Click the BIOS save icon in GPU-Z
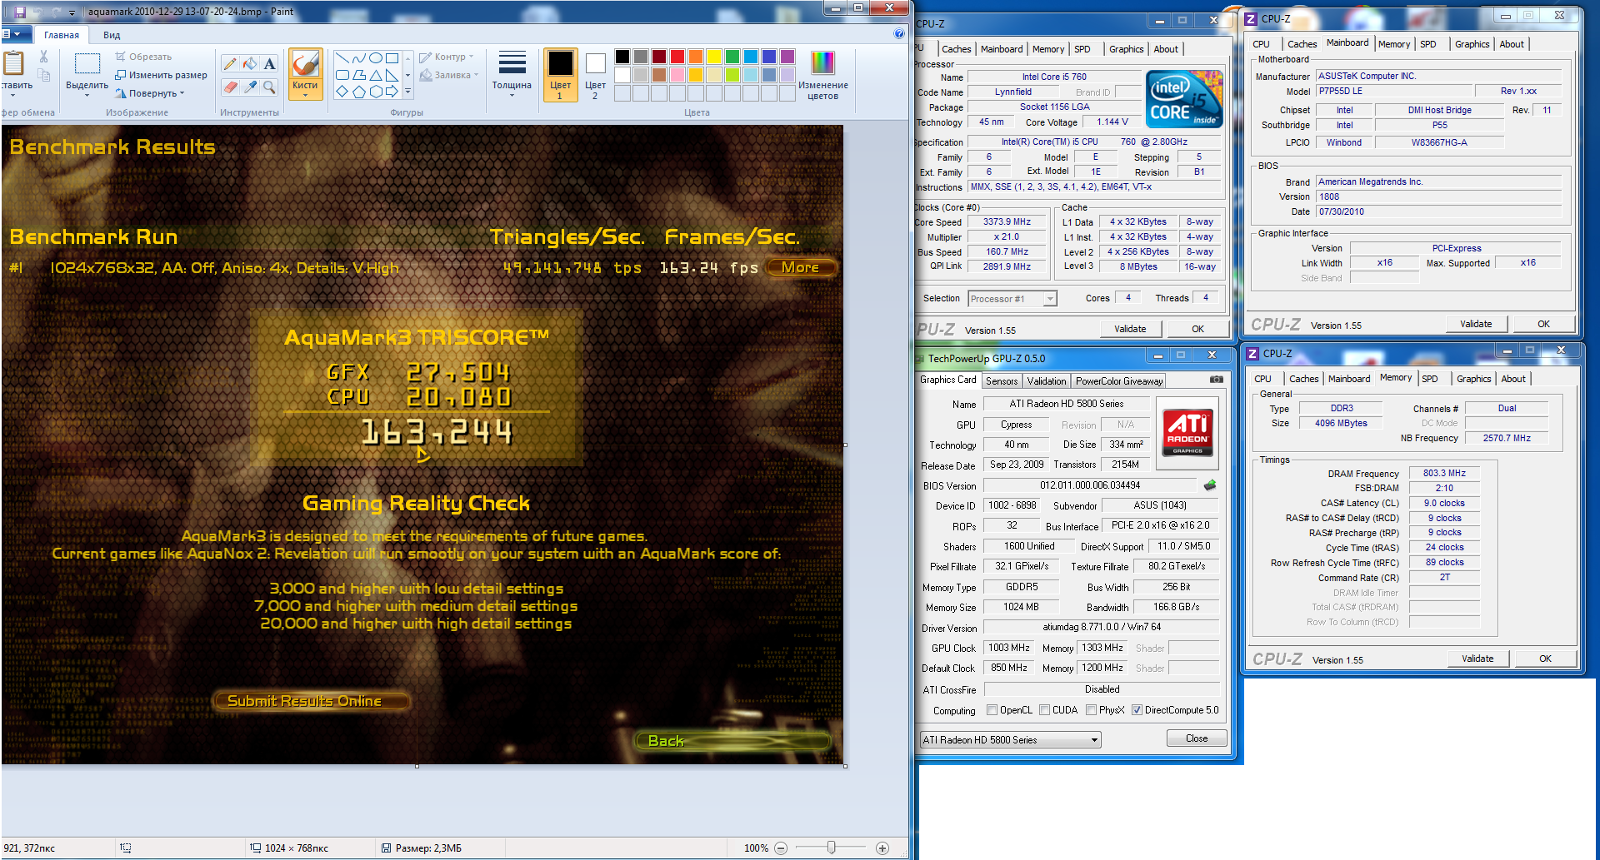 1210,485
